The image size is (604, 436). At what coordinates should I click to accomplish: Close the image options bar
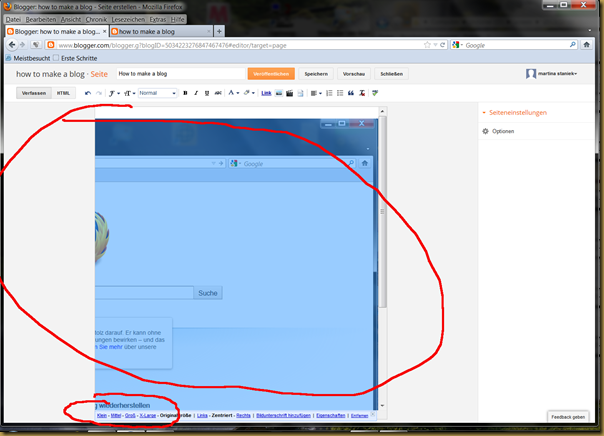tap(372, 415)
